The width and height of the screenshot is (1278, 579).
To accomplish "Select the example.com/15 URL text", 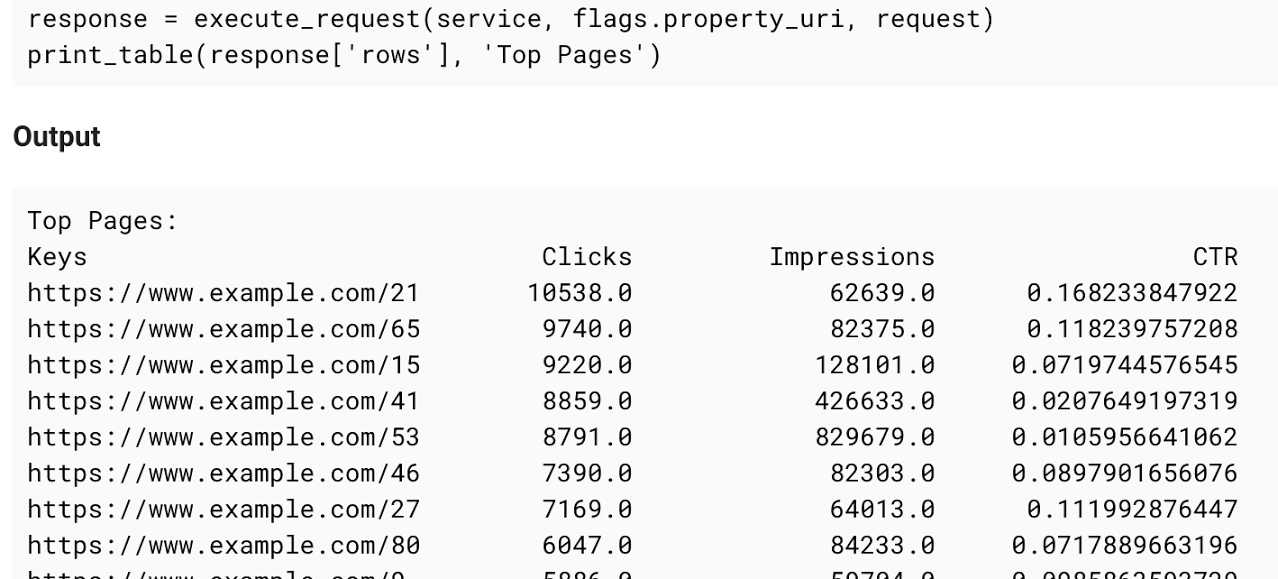I will point(223,365).
